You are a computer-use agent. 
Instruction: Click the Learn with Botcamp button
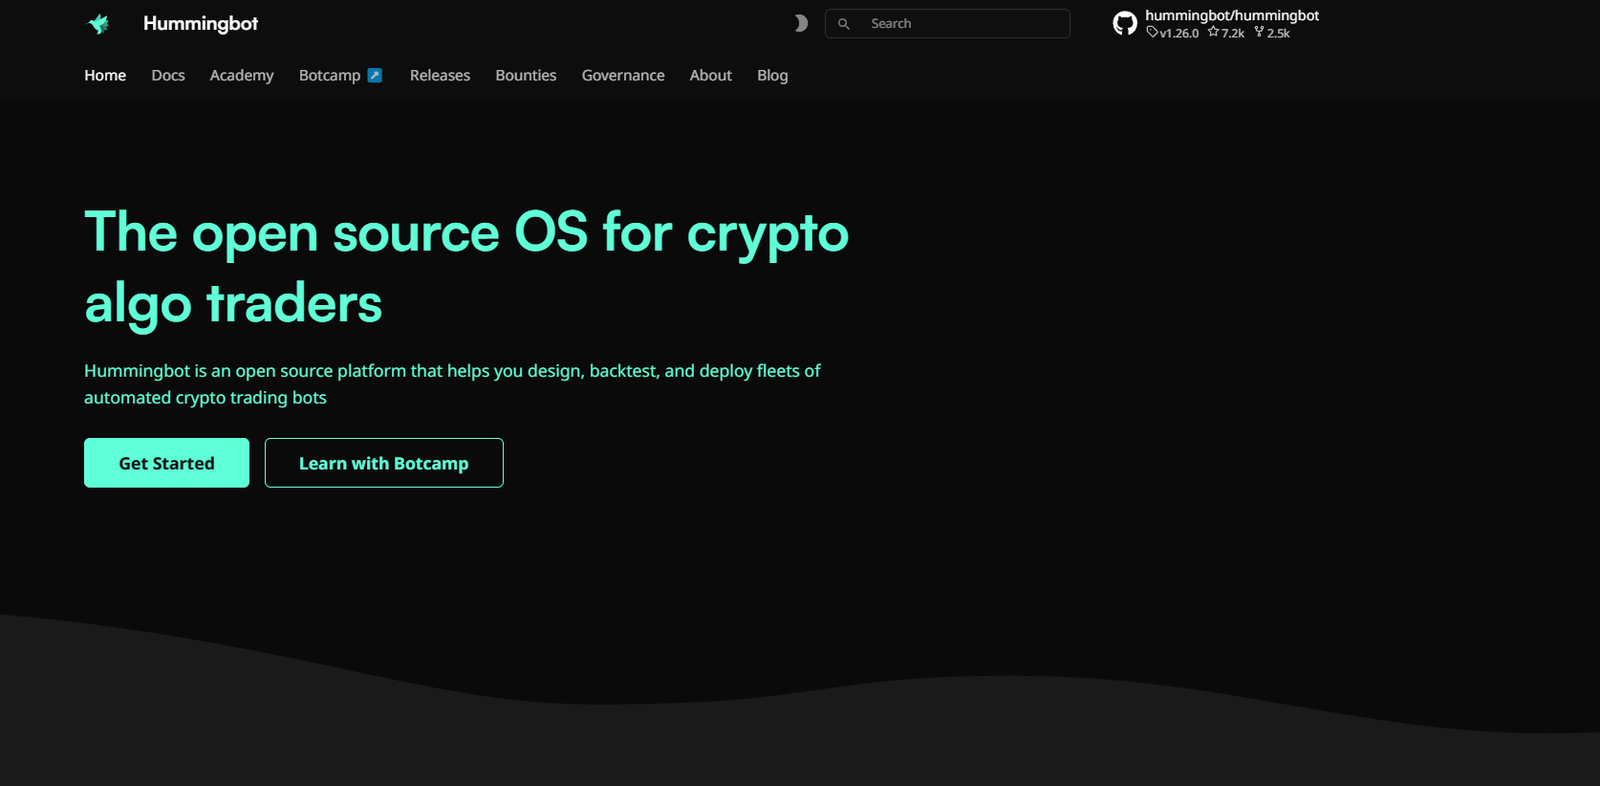(x=384, y=463)
